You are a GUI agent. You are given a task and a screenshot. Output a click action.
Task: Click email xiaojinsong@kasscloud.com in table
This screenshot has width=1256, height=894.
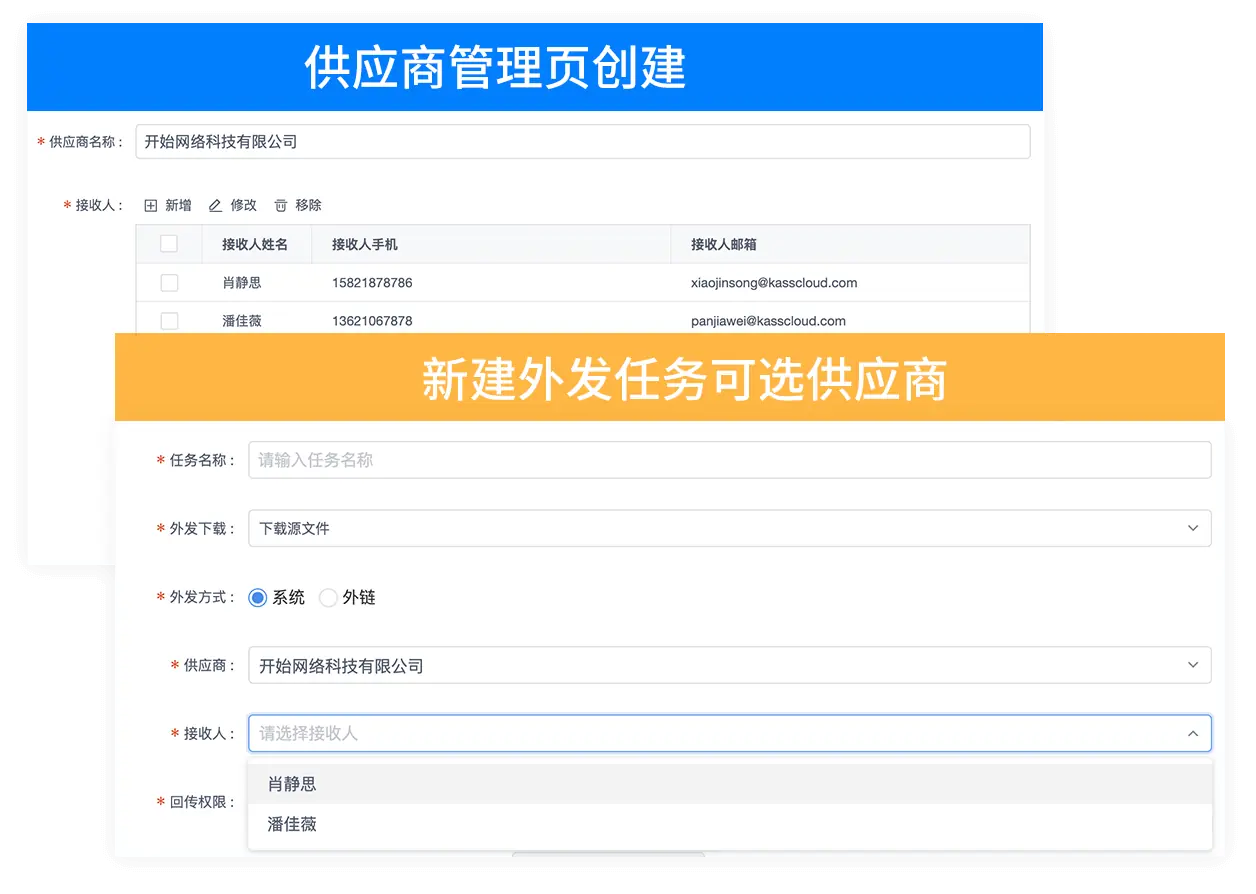773,283
